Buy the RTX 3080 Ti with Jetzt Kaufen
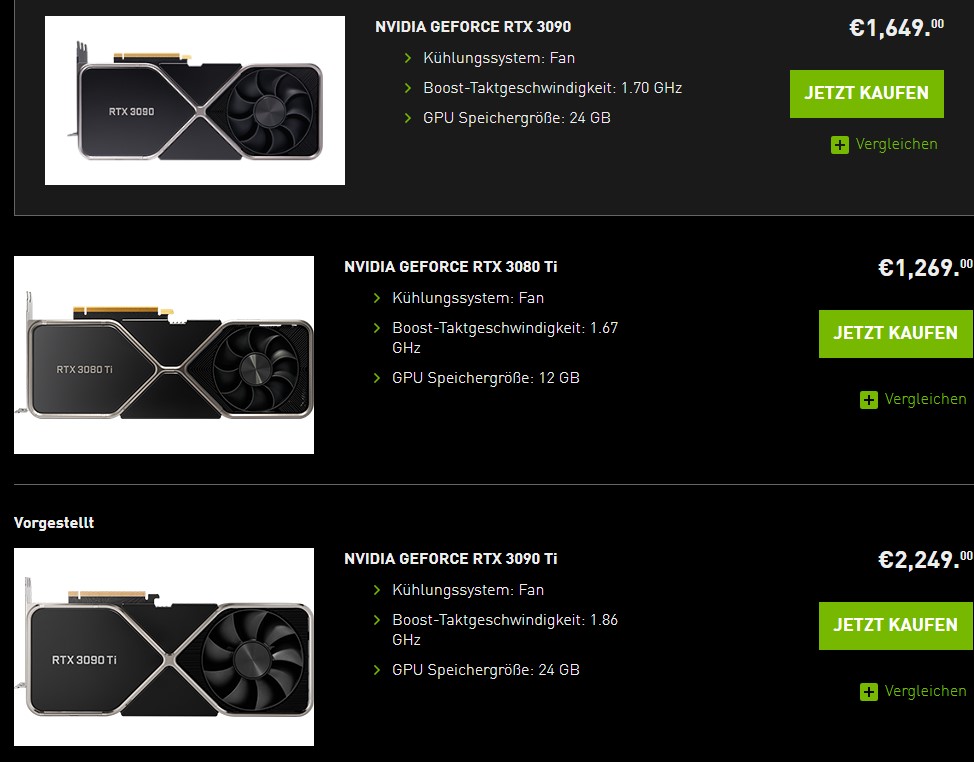The image size is (974, 762). [895, 333]
